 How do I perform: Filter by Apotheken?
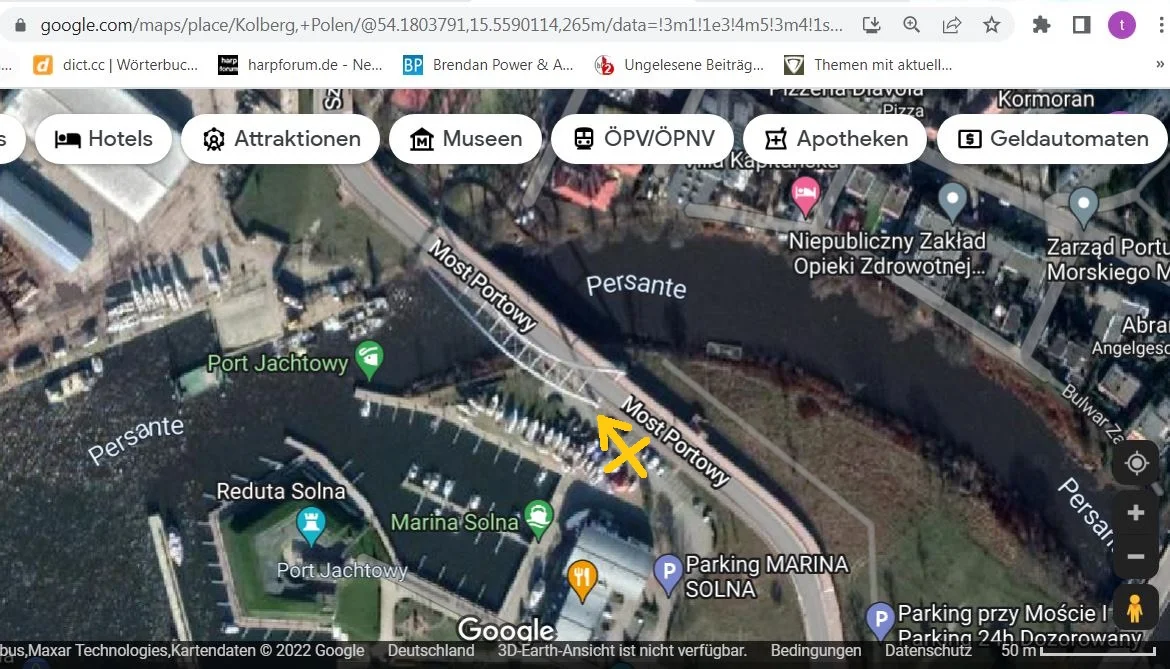(834, 139)
